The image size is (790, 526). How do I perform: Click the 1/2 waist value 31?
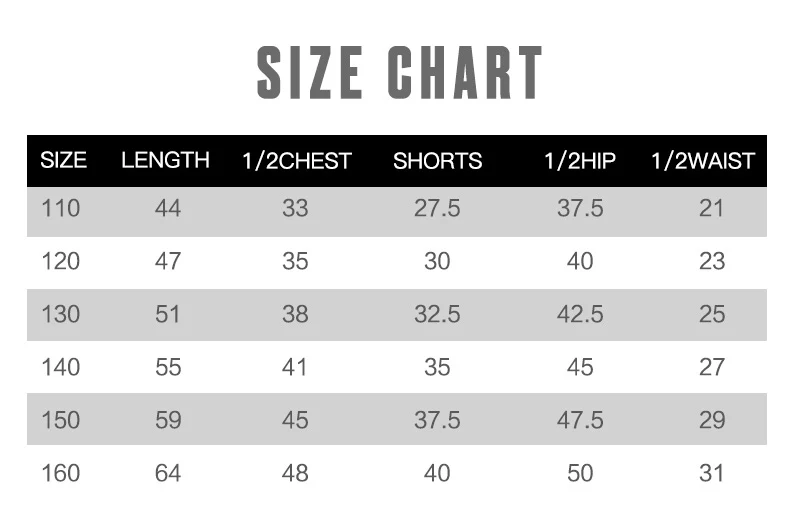point(712,472)
